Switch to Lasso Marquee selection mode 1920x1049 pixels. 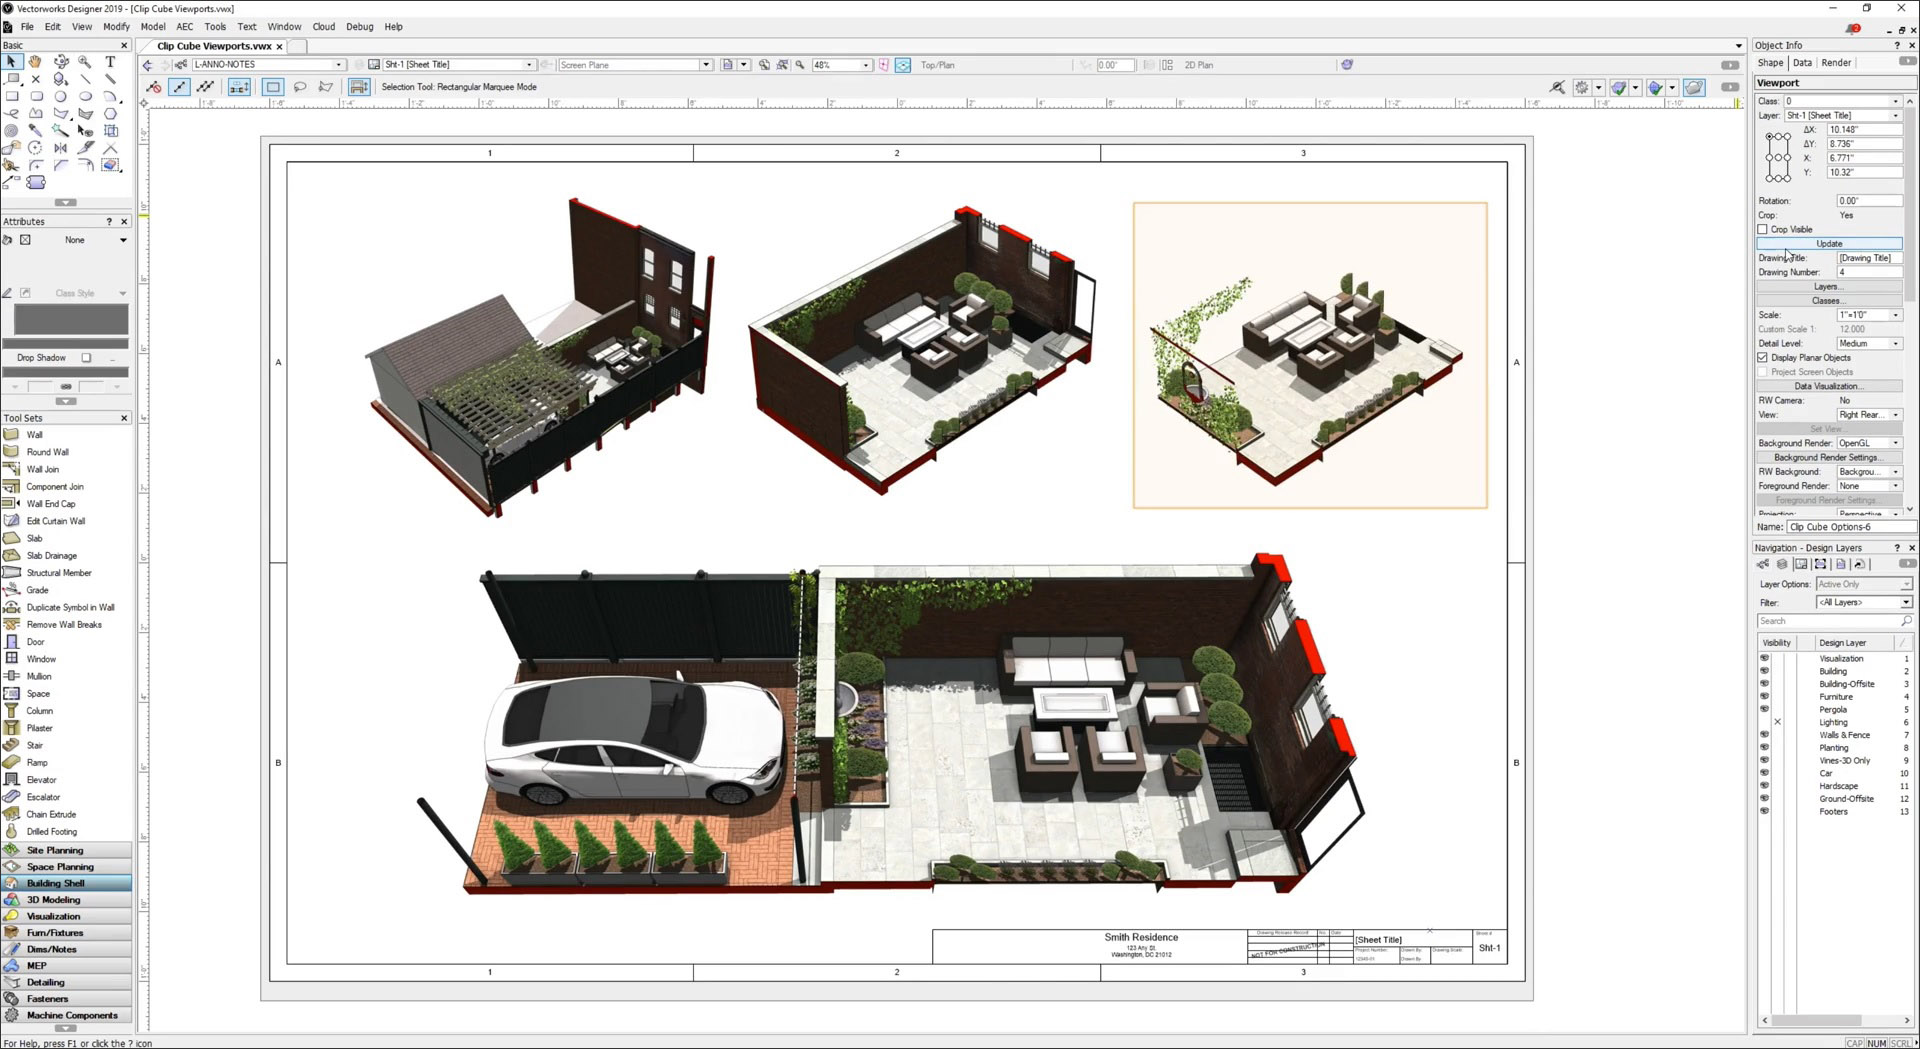(299, 87)
